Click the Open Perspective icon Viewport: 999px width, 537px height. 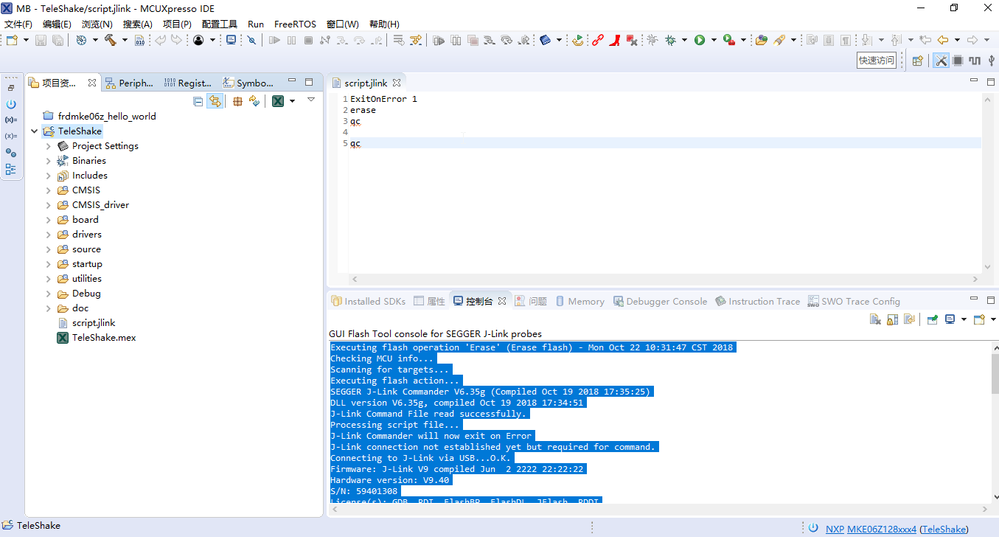click(917, 61)
